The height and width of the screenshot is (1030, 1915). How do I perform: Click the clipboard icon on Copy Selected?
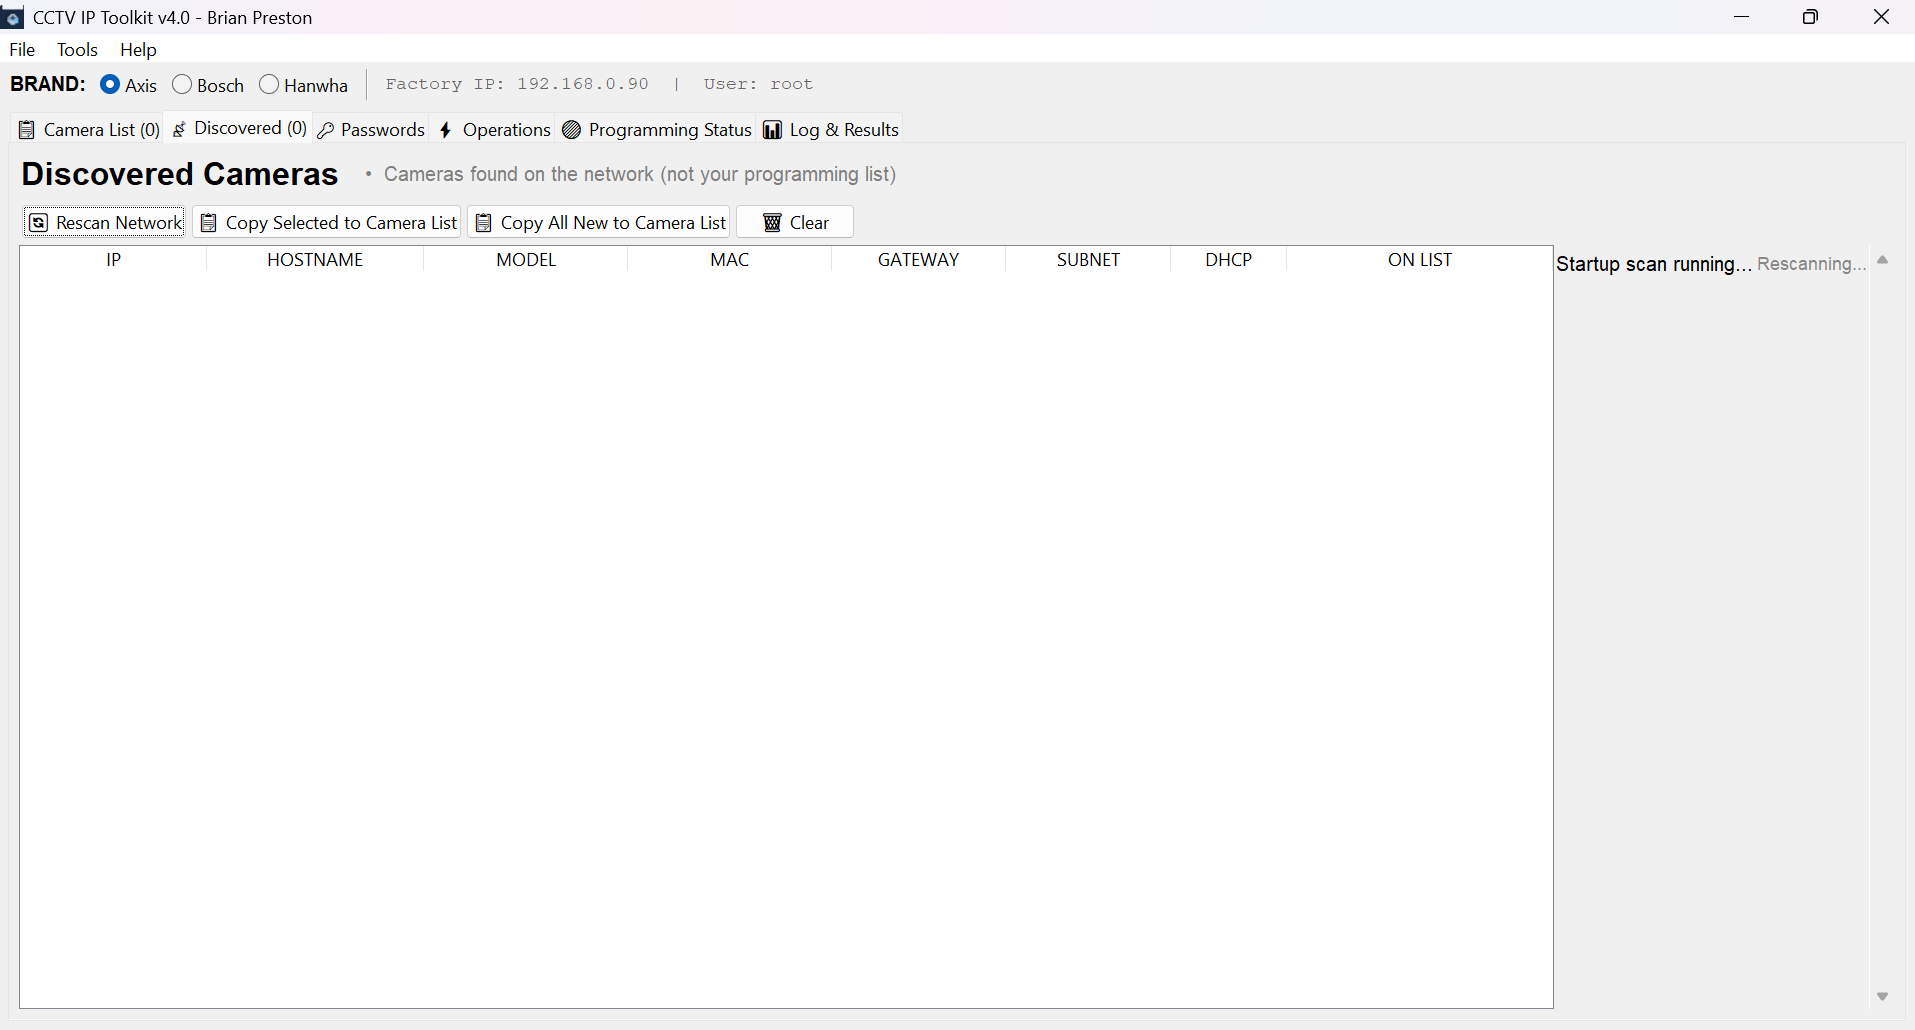pyautogui.click(x=209, y=223)
